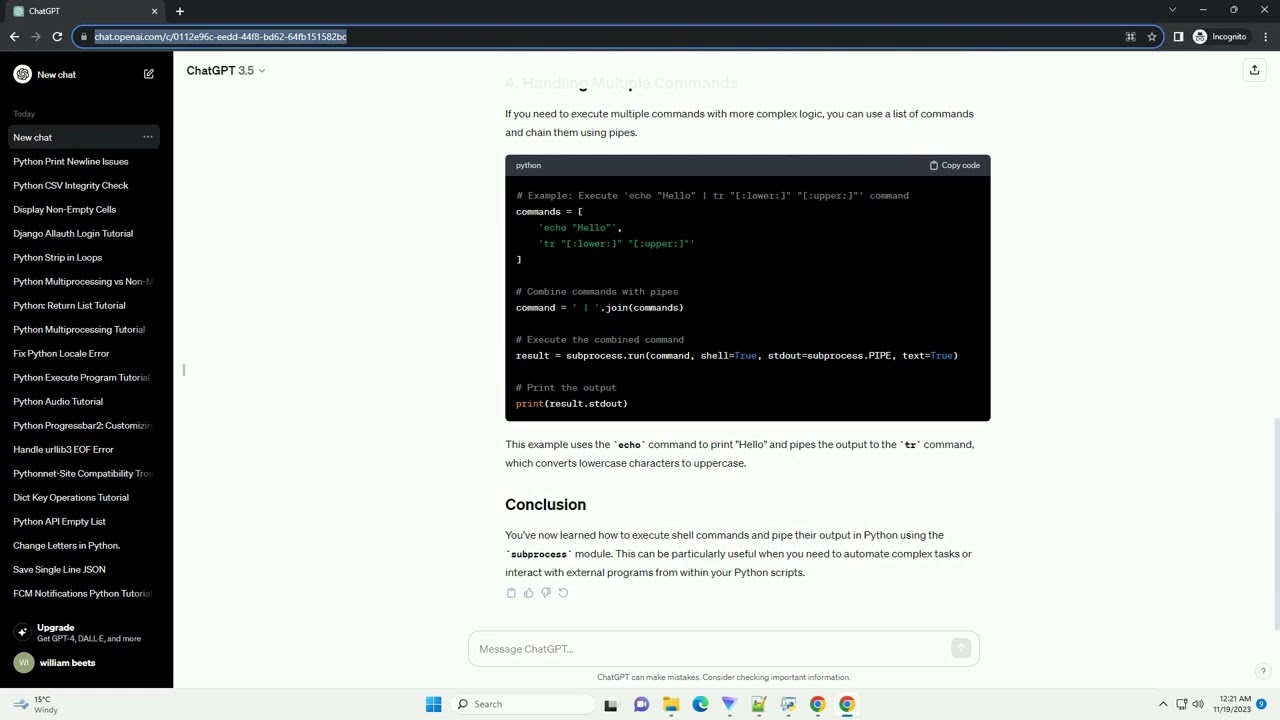Open Chrome's three-dot menu
Viewport: 1280px width, 720px height.
click(x=1265, y=37)
